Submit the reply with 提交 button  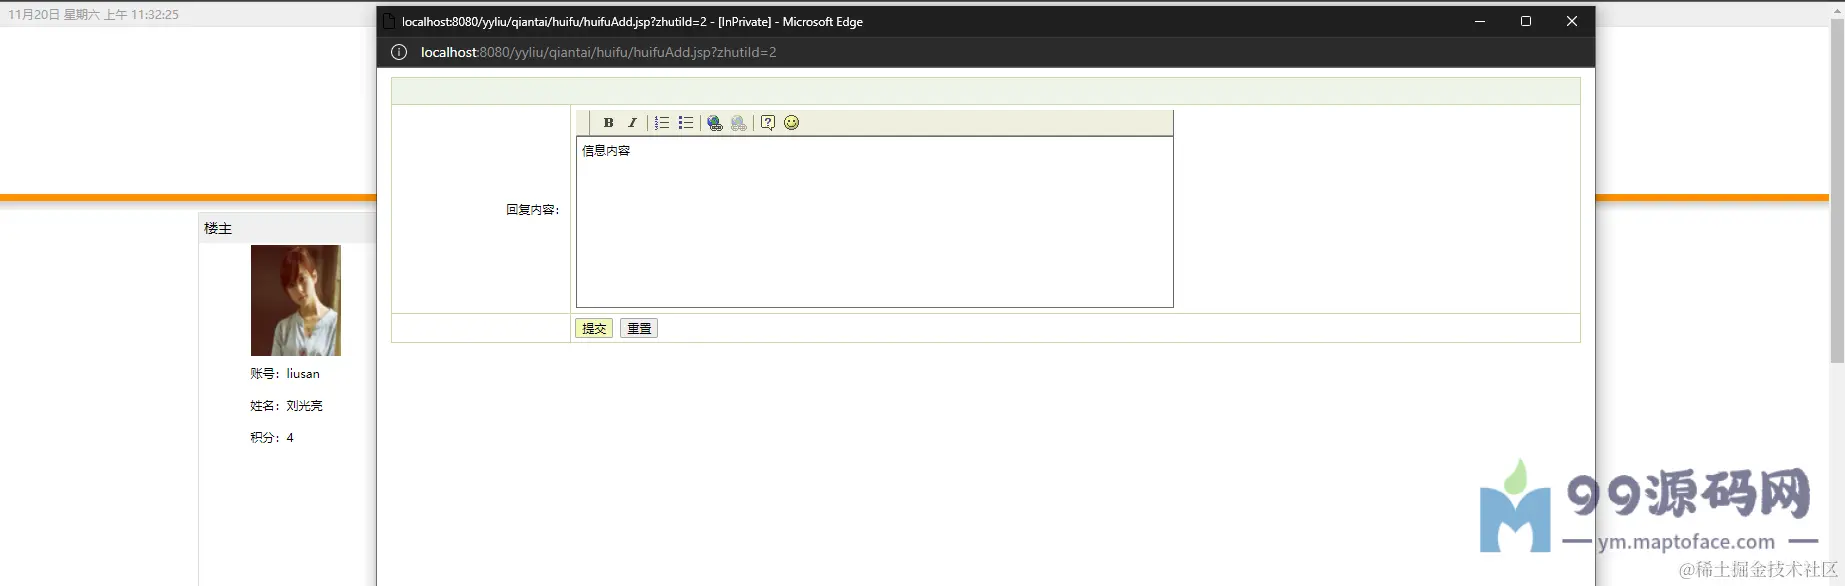tap(594, 328)
